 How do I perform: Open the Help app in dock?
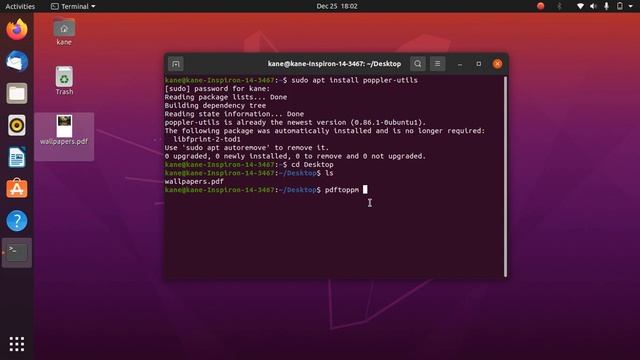[17, 221]
